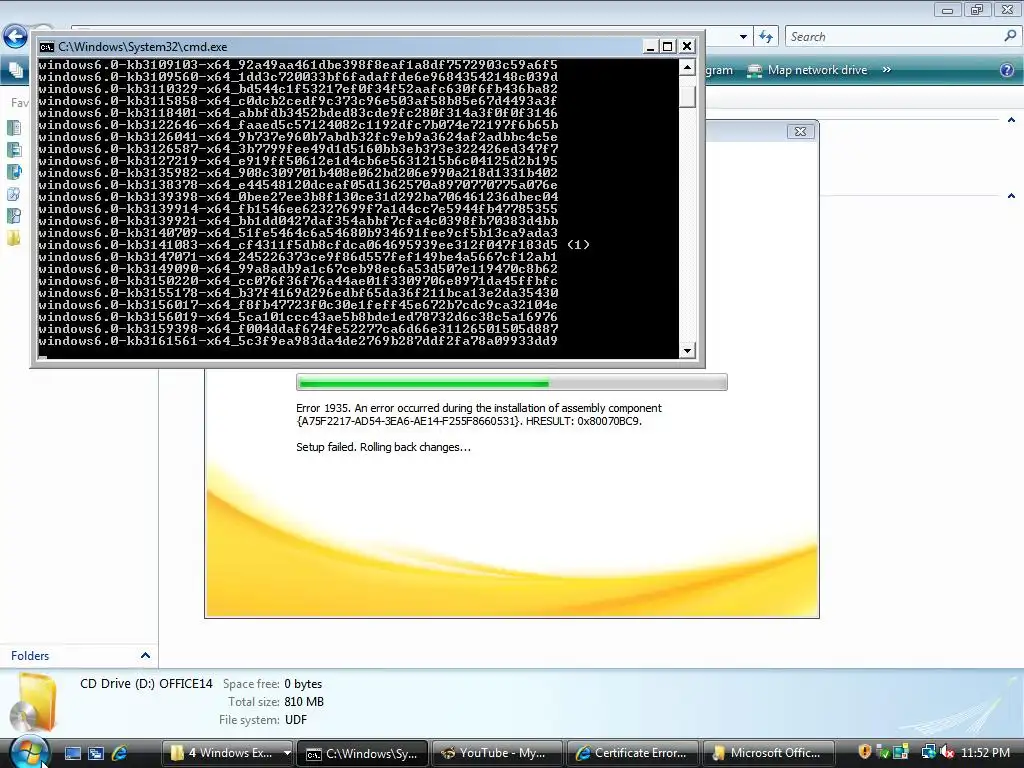1024x768 pixels.
Task: Open the address bar history dropdown arrow
Action: tap(743, 37)
